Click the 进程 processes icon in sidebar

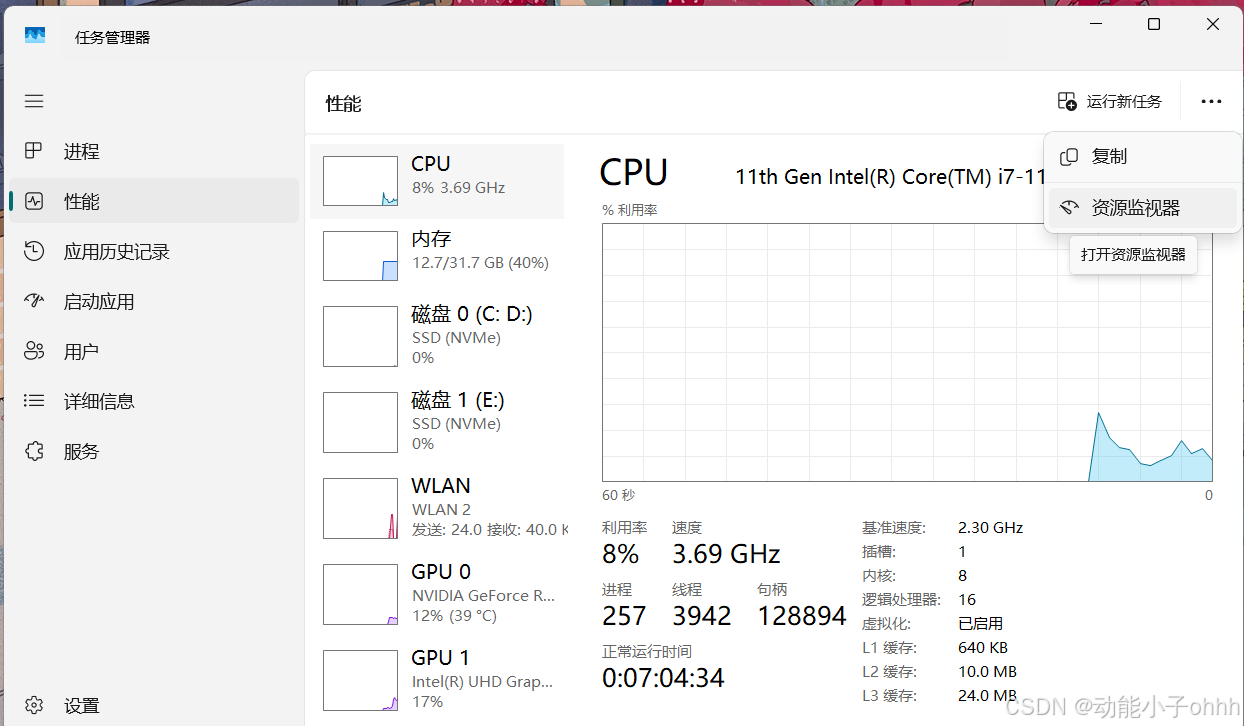(34, 151)
